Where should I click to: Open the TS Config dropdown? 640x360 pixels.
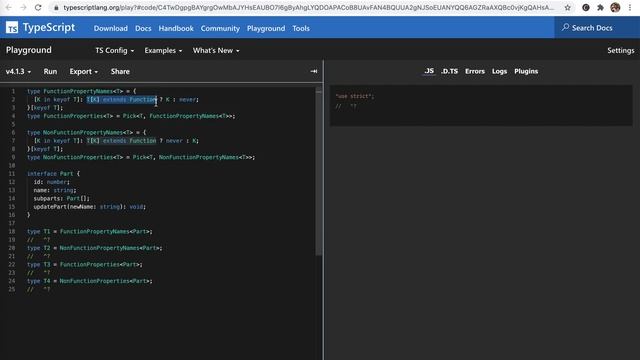(115, 51)
